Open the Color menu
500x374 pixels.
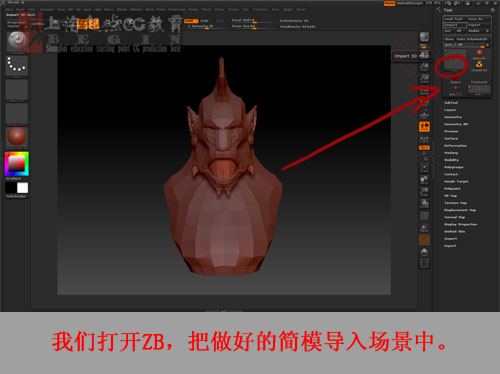pyautogui.click(x=31, y=9)
